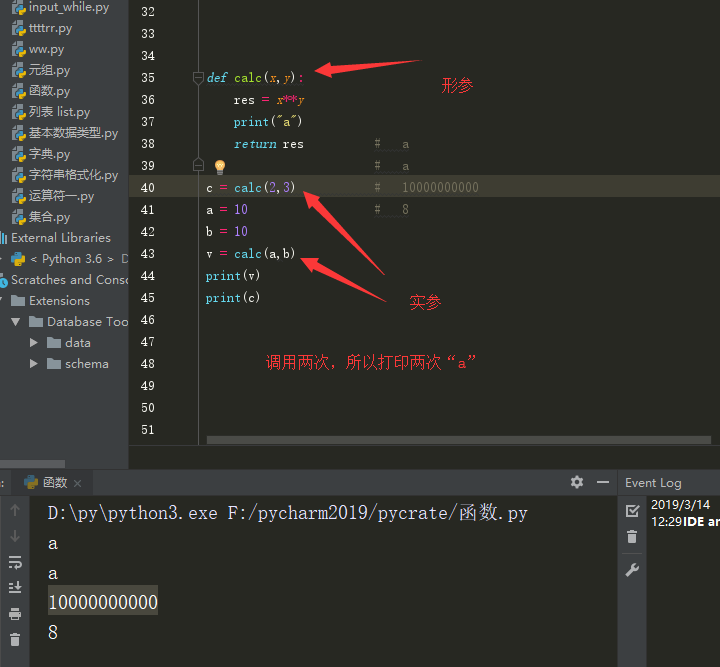Click on 'v = calc(a,b)' line

point(250,254)
